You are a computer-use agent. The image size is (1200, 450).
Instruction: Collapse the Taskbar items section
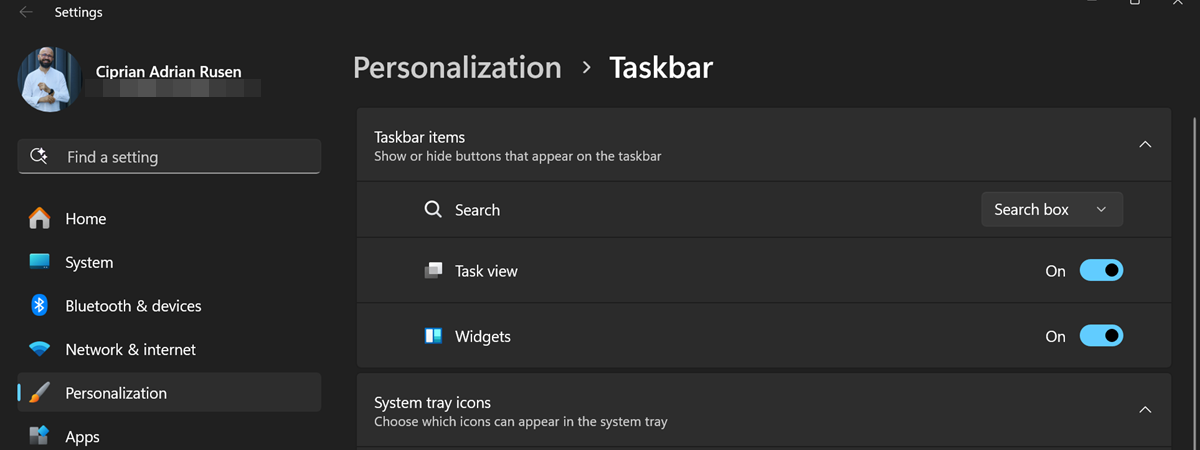pos(1145,144)
